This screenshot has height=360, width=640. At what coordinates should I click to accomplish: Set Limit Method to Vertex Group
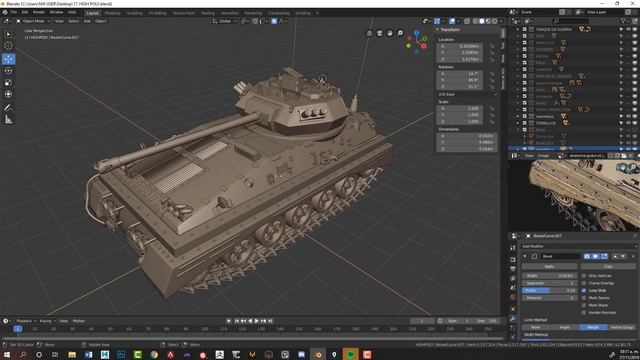pos(622,327)
